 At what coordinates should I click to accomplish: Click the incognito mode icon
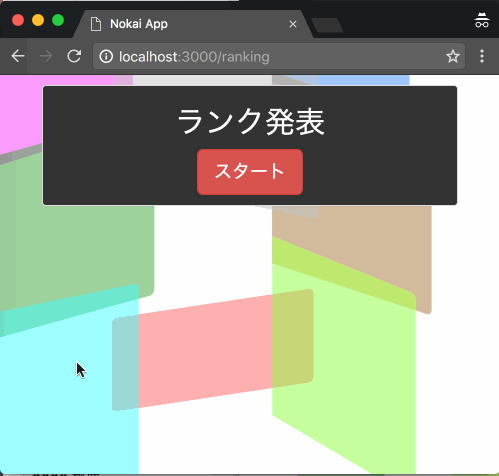[482, 20]
